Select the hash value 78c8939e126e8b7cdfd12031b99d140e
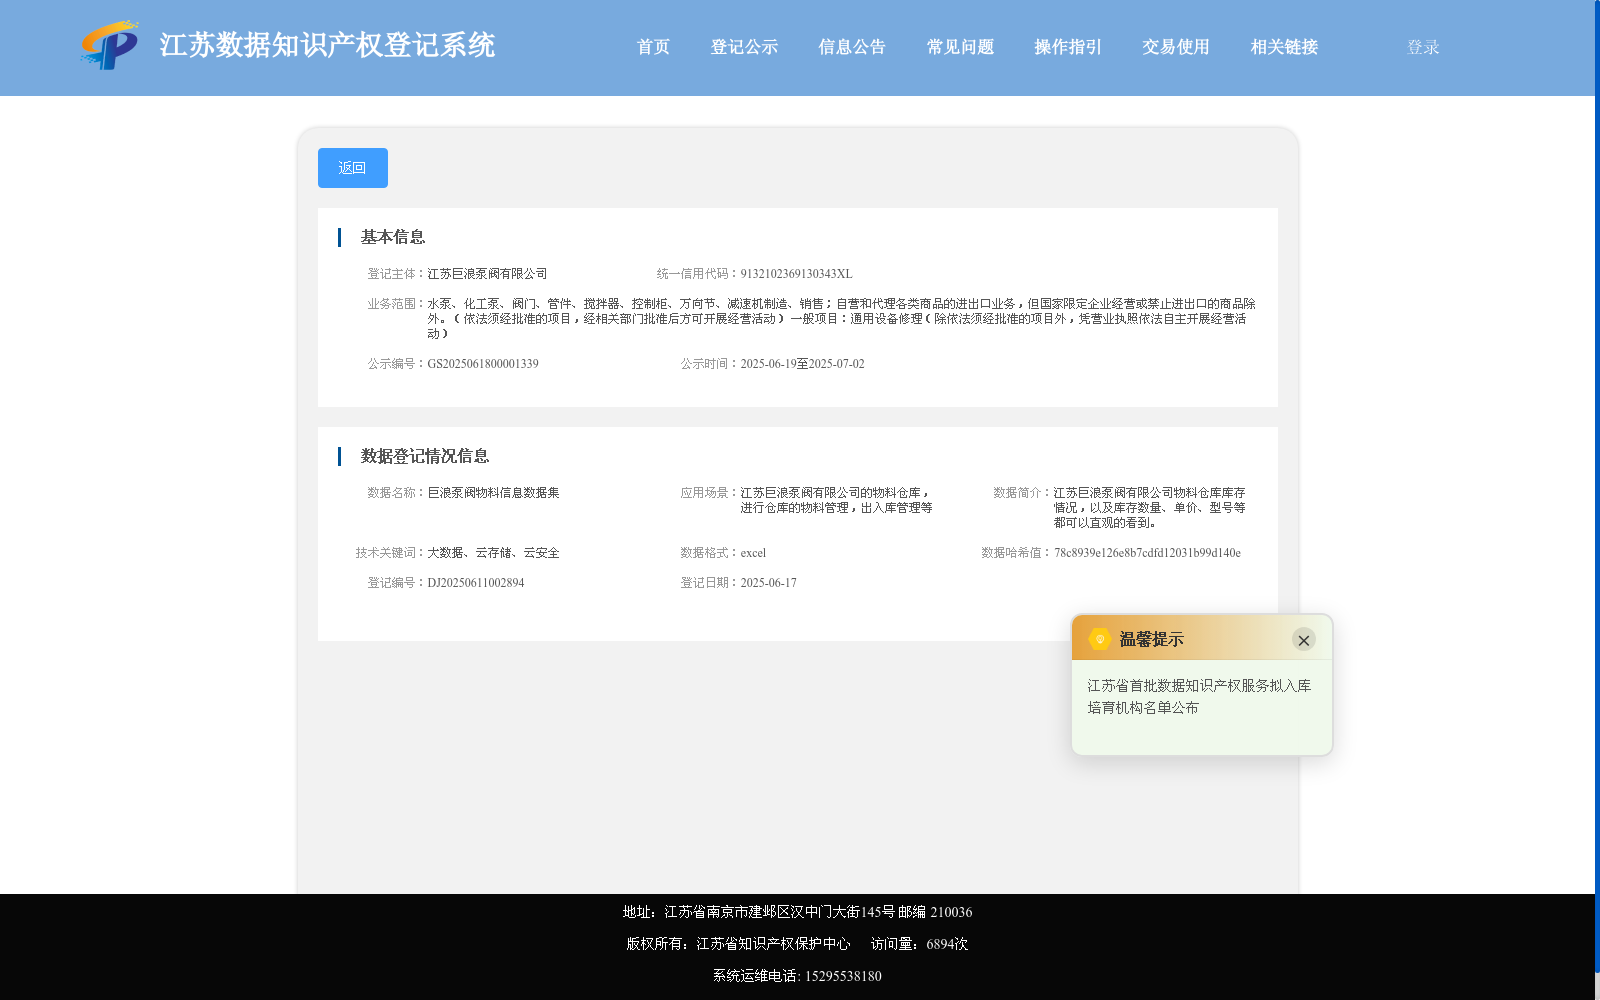The width and height of the screenshot is (1600, 1000). [1147, 553]
